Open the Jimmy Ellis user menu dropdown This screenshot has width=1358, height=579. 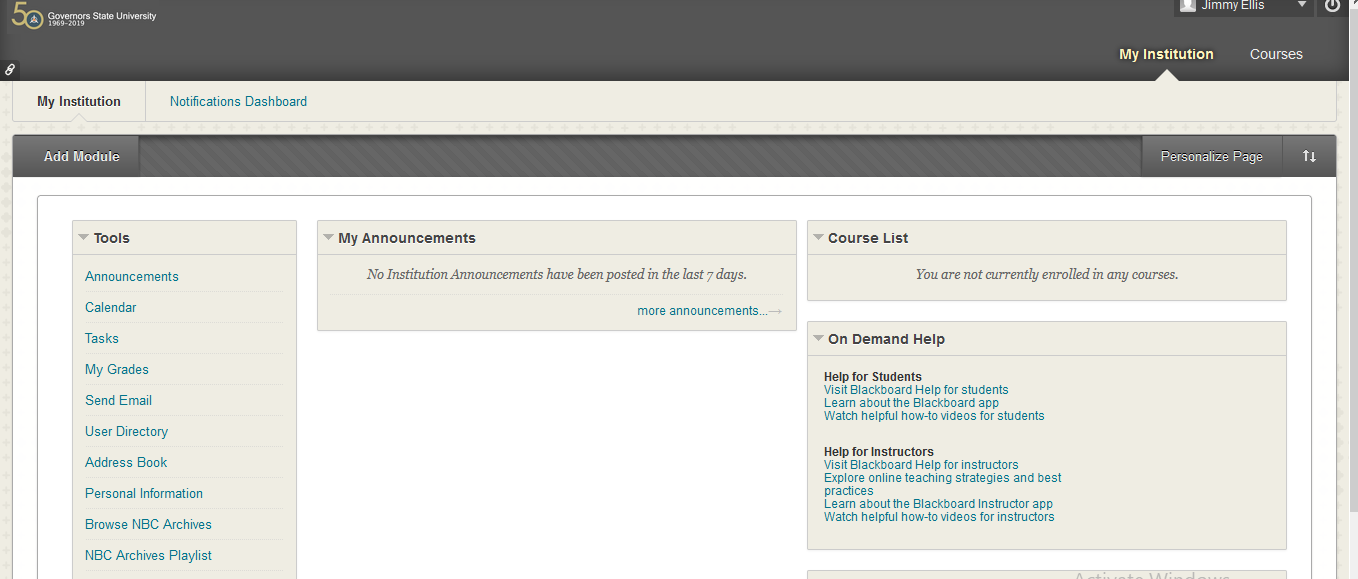point(1301,5)
